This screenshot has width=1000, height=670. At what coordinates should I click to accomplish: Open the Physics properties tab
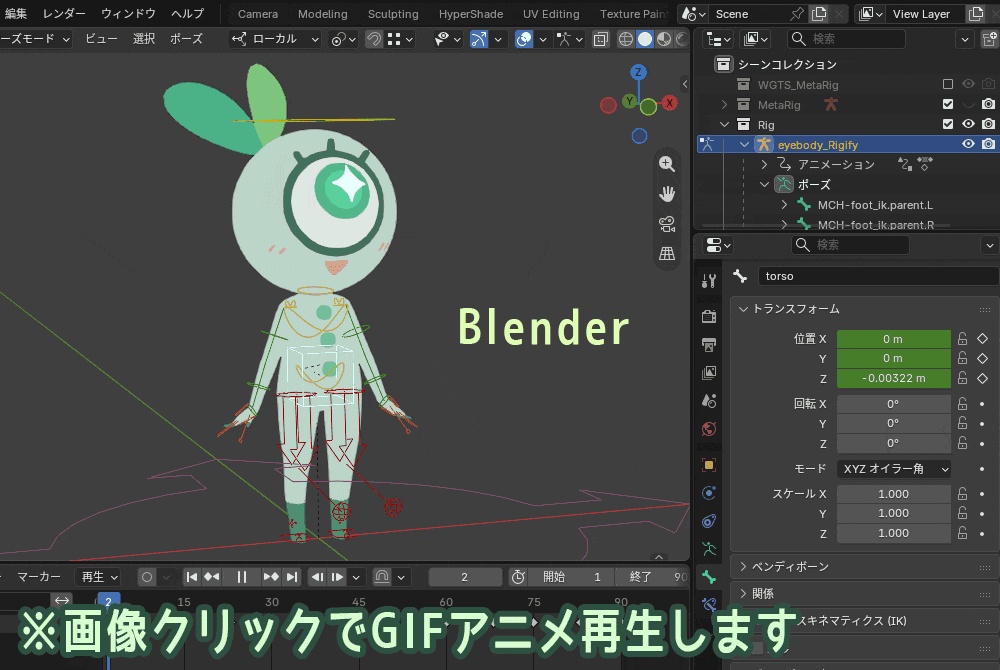pyautogui.click(x=709, y=493)
